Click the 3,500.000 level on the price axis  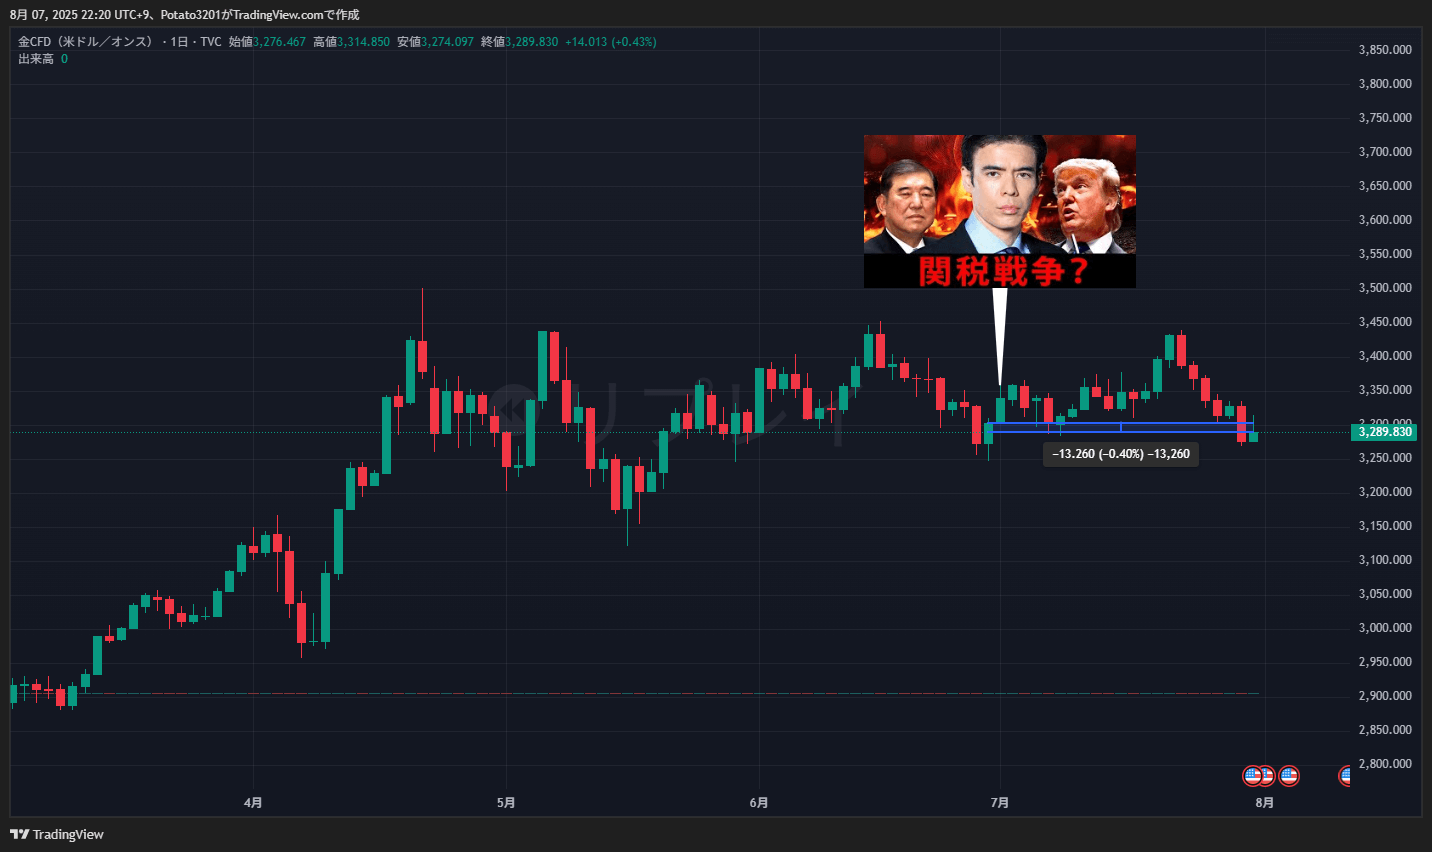[1385, 288]
